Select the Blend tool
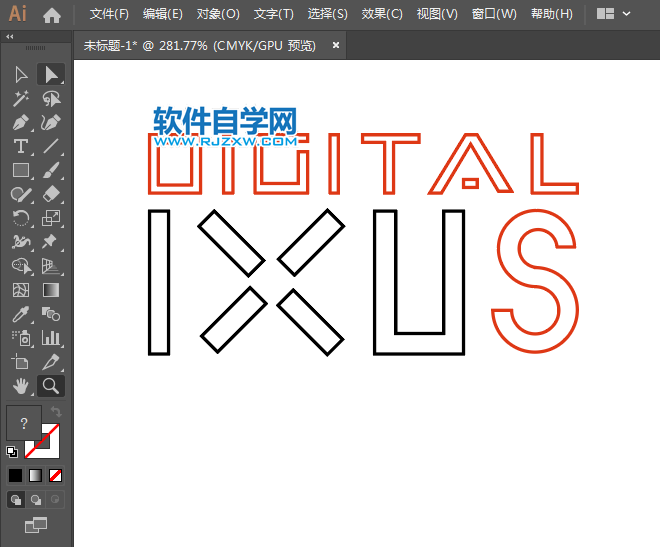This screenshot has width=660, height=547. pyautogui.click(x=51, y=314)
